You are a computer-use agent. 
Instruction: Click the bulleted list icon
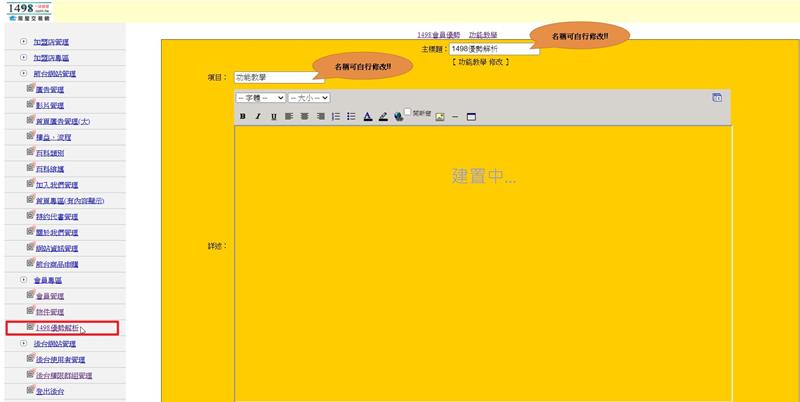pyautogui.click(x=351, y=117)
